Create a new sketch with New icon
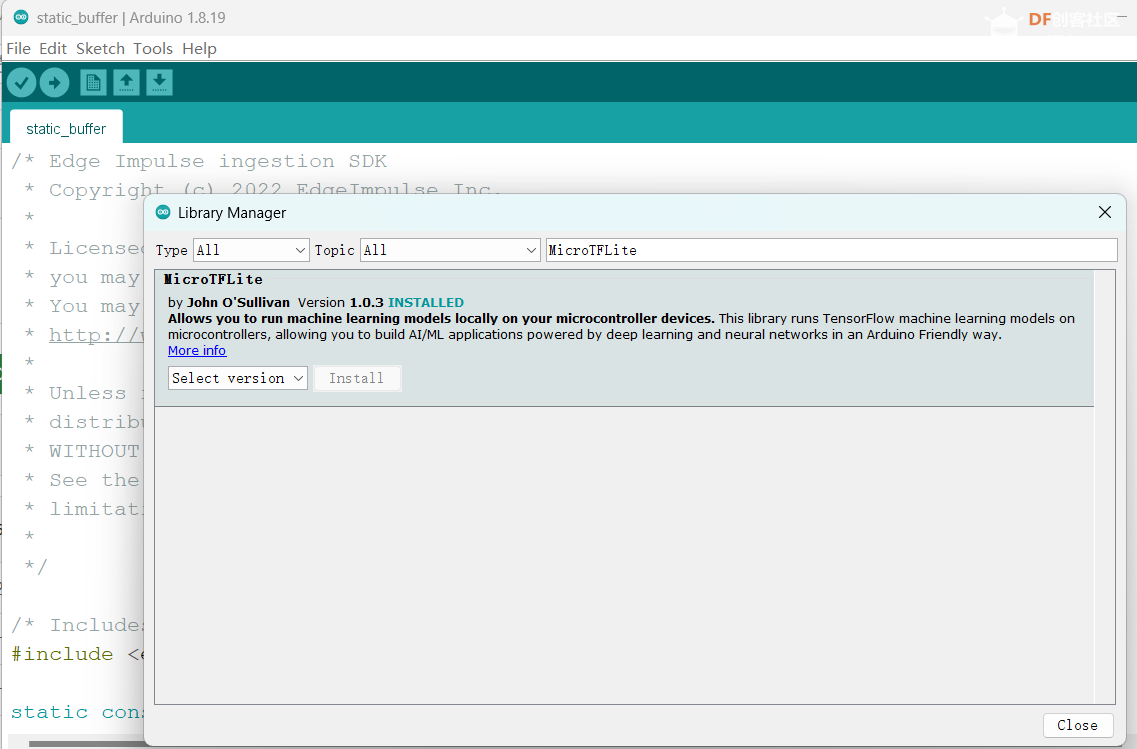 [x=94, y=83]
